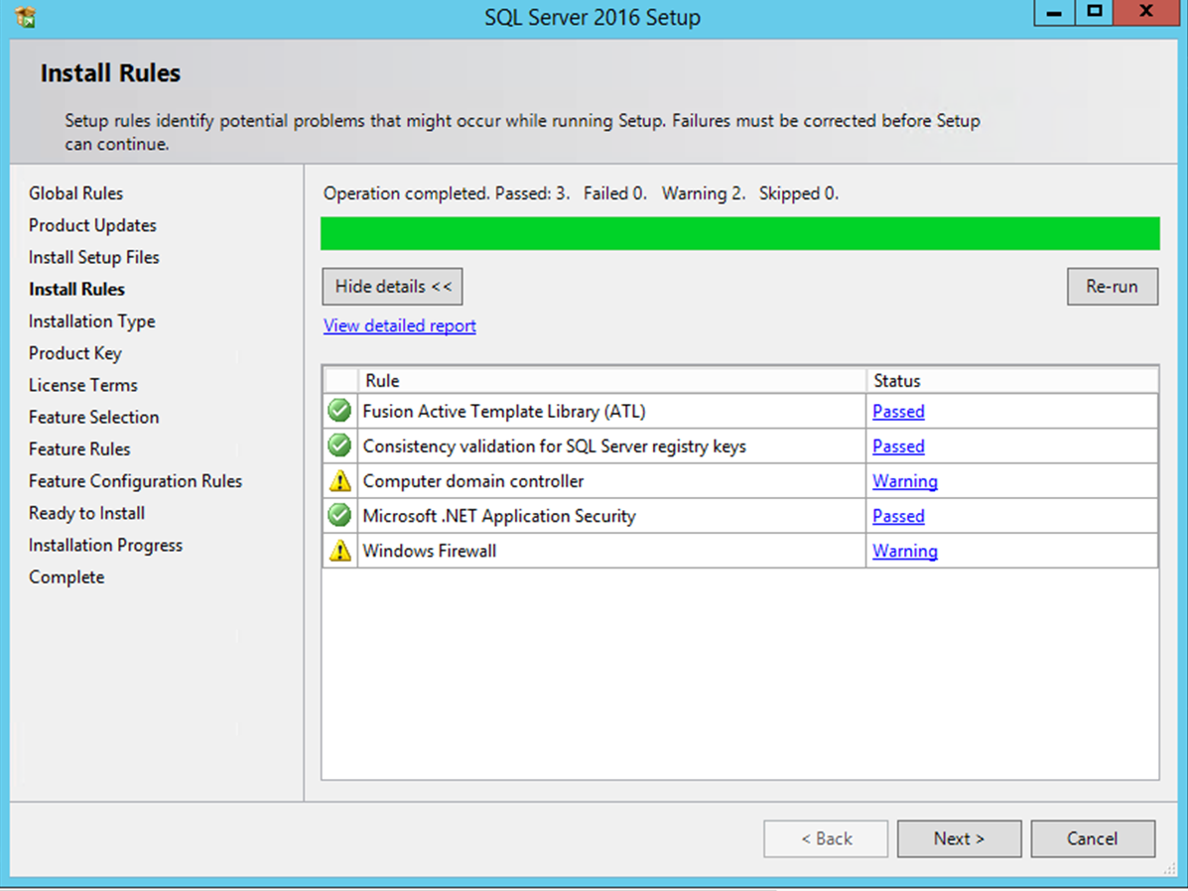This screenshot has width=1188, height=891.
Task: Select the Install Rules step in sidebar
Action: tap(77, 289)
